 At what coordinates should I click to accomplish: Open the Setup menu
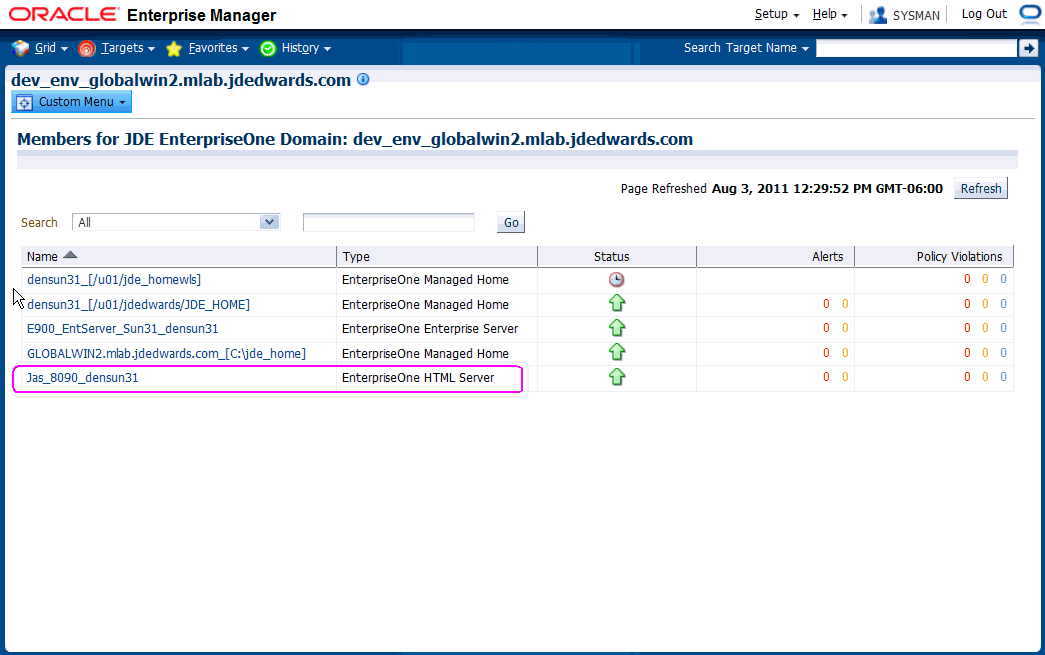(x=776, y=14)
